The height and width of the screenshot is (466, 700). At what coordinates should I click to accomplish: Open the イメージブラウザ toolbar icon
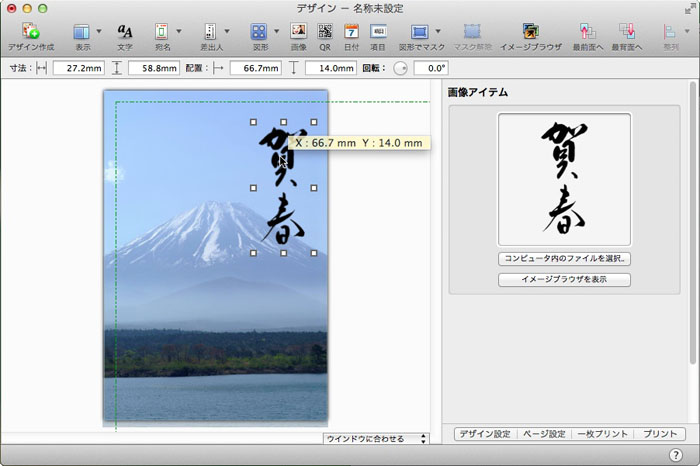click(531, 33)
